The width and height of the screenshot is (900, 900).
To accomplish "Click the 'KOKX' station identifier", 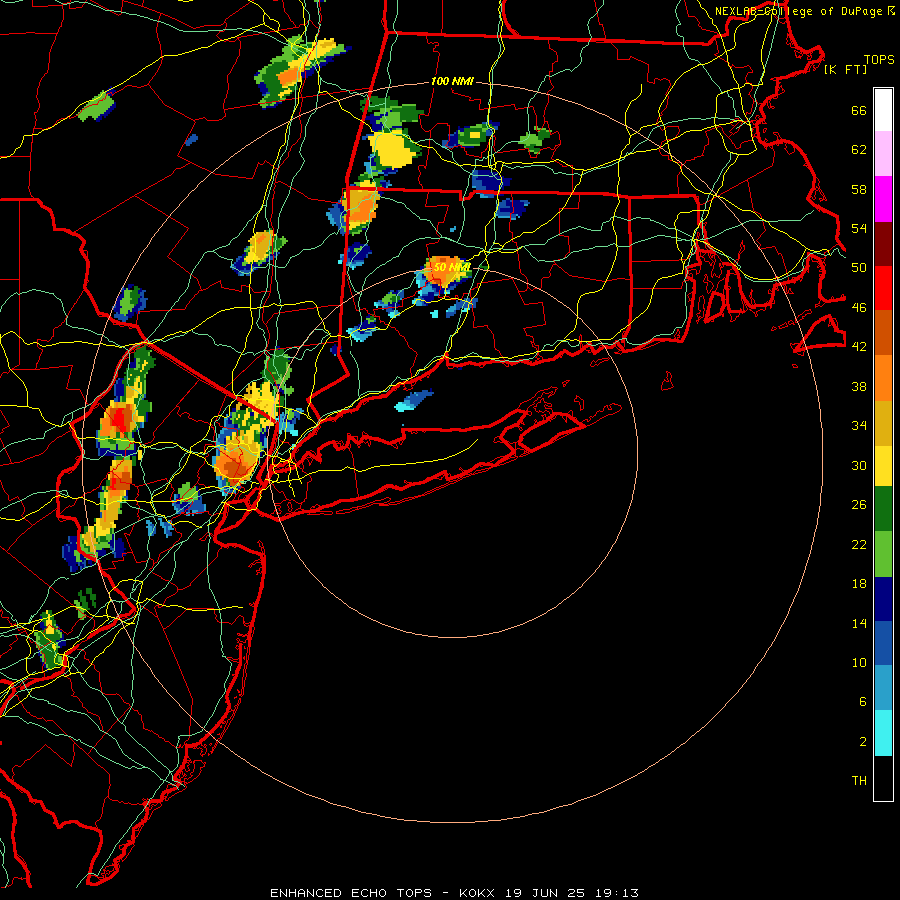I will coord(476,893).
